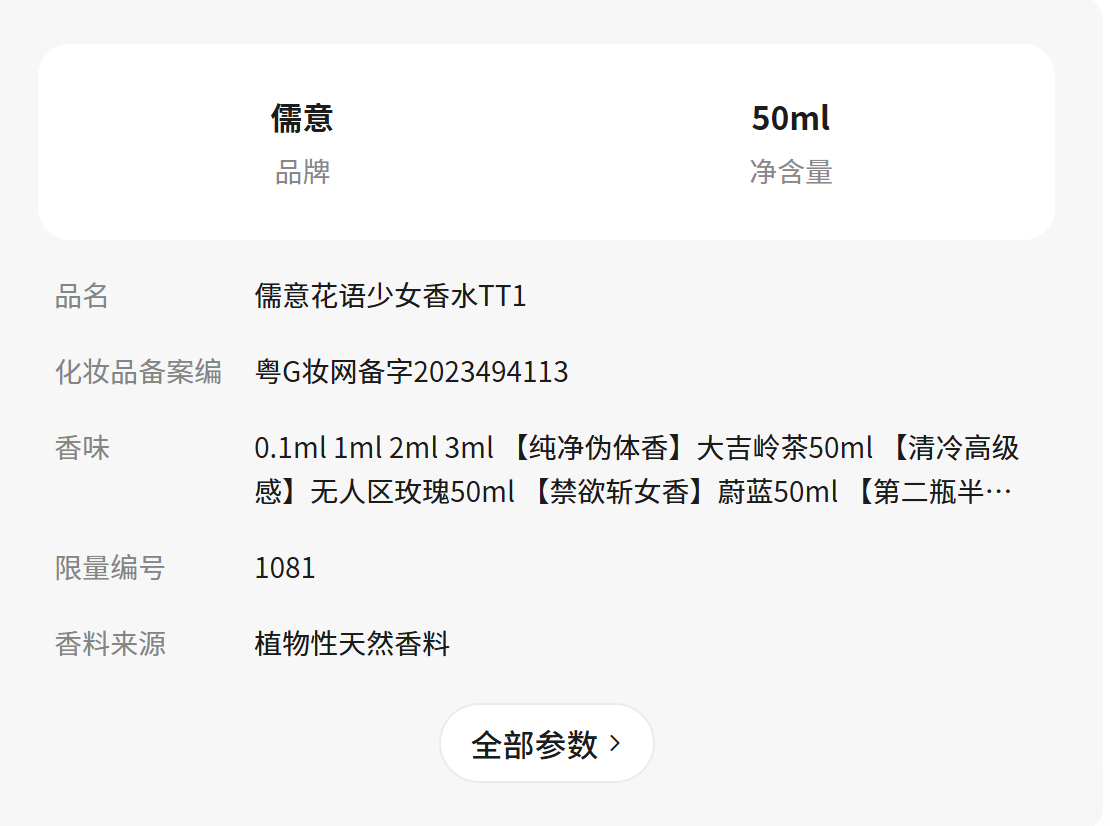Click the chevron arrow beside 全部参数
This screenshot has width=1110, height=826.
tap(615, 744)
